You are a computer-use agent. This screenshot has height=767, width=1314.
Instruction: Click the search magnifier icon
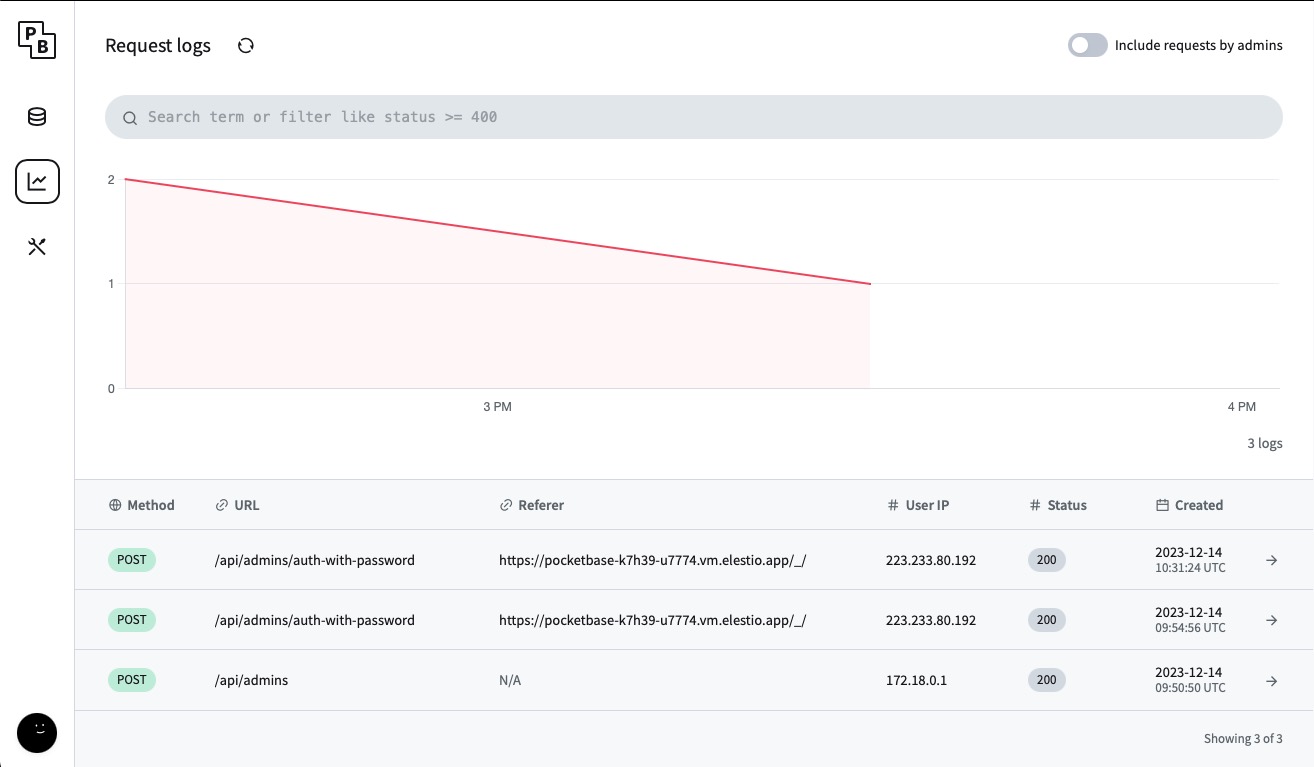pyautogui.click(x=130, y=117)
